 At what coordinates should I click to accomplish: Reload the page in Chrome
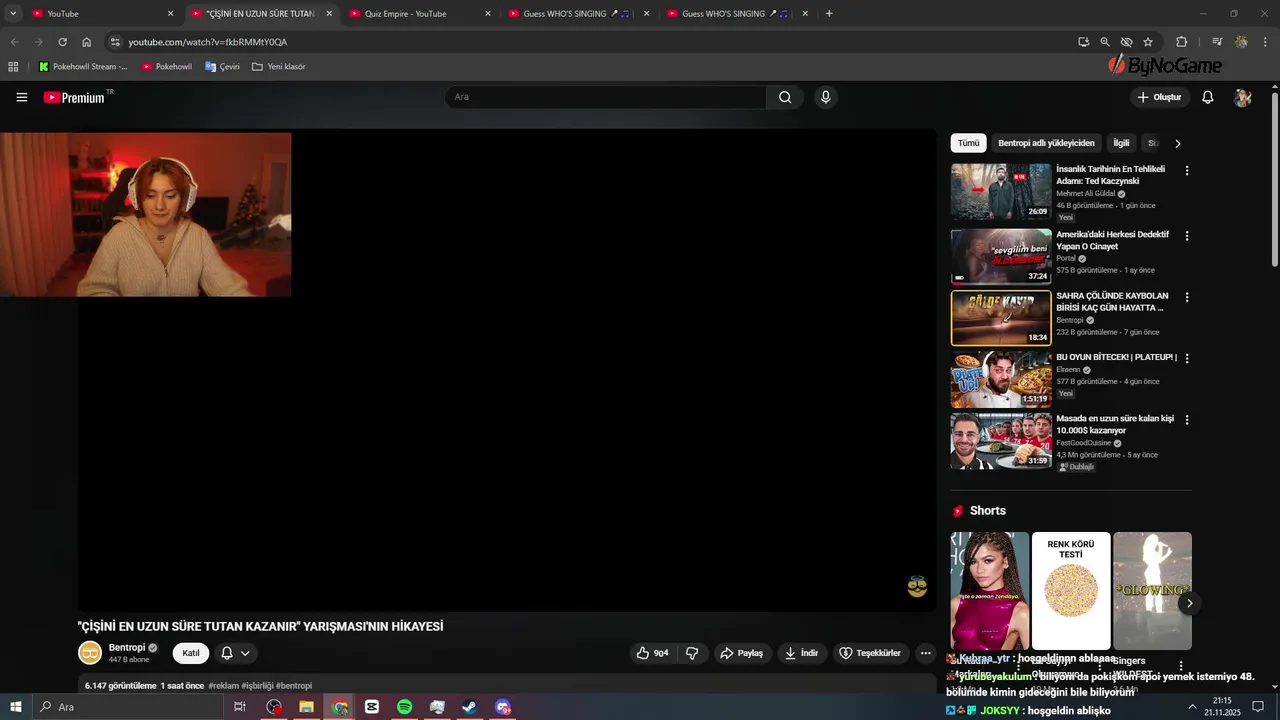(x=62, y=42)
